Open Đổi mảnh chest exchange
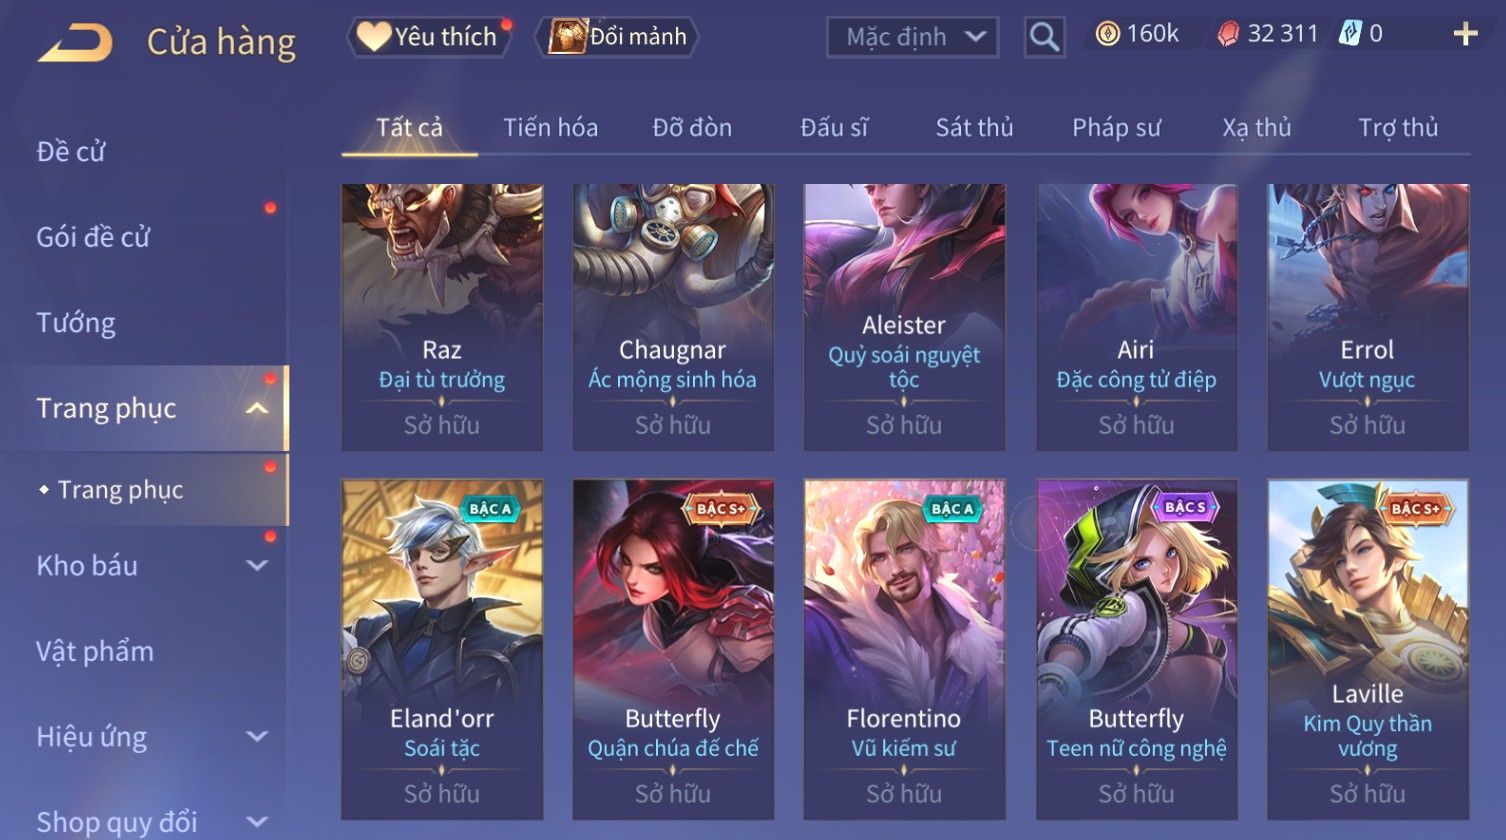This screenshot has height=840, width=1506. pyautogui.click(x=617, y=37)
